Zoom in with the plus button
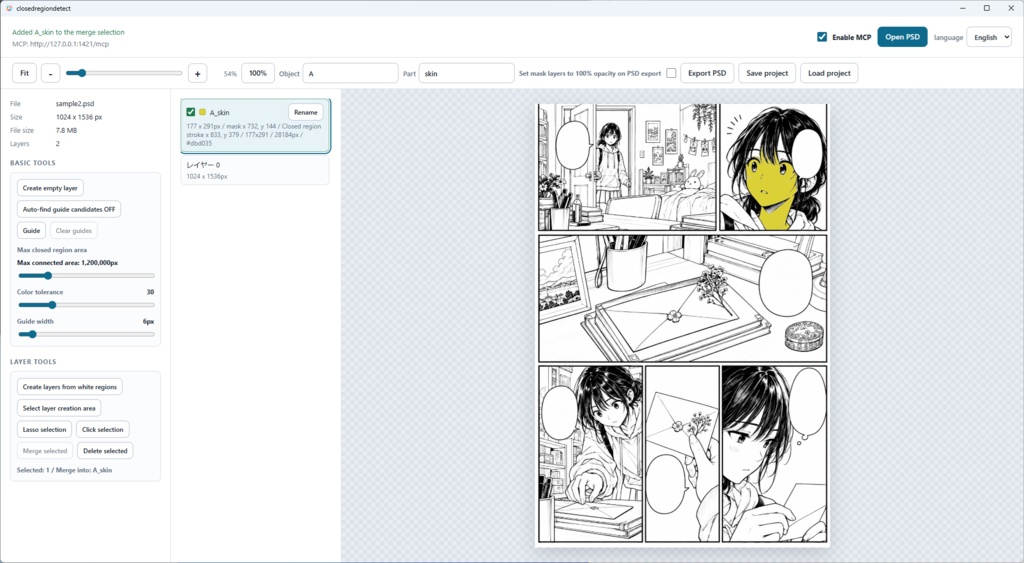 197,73
